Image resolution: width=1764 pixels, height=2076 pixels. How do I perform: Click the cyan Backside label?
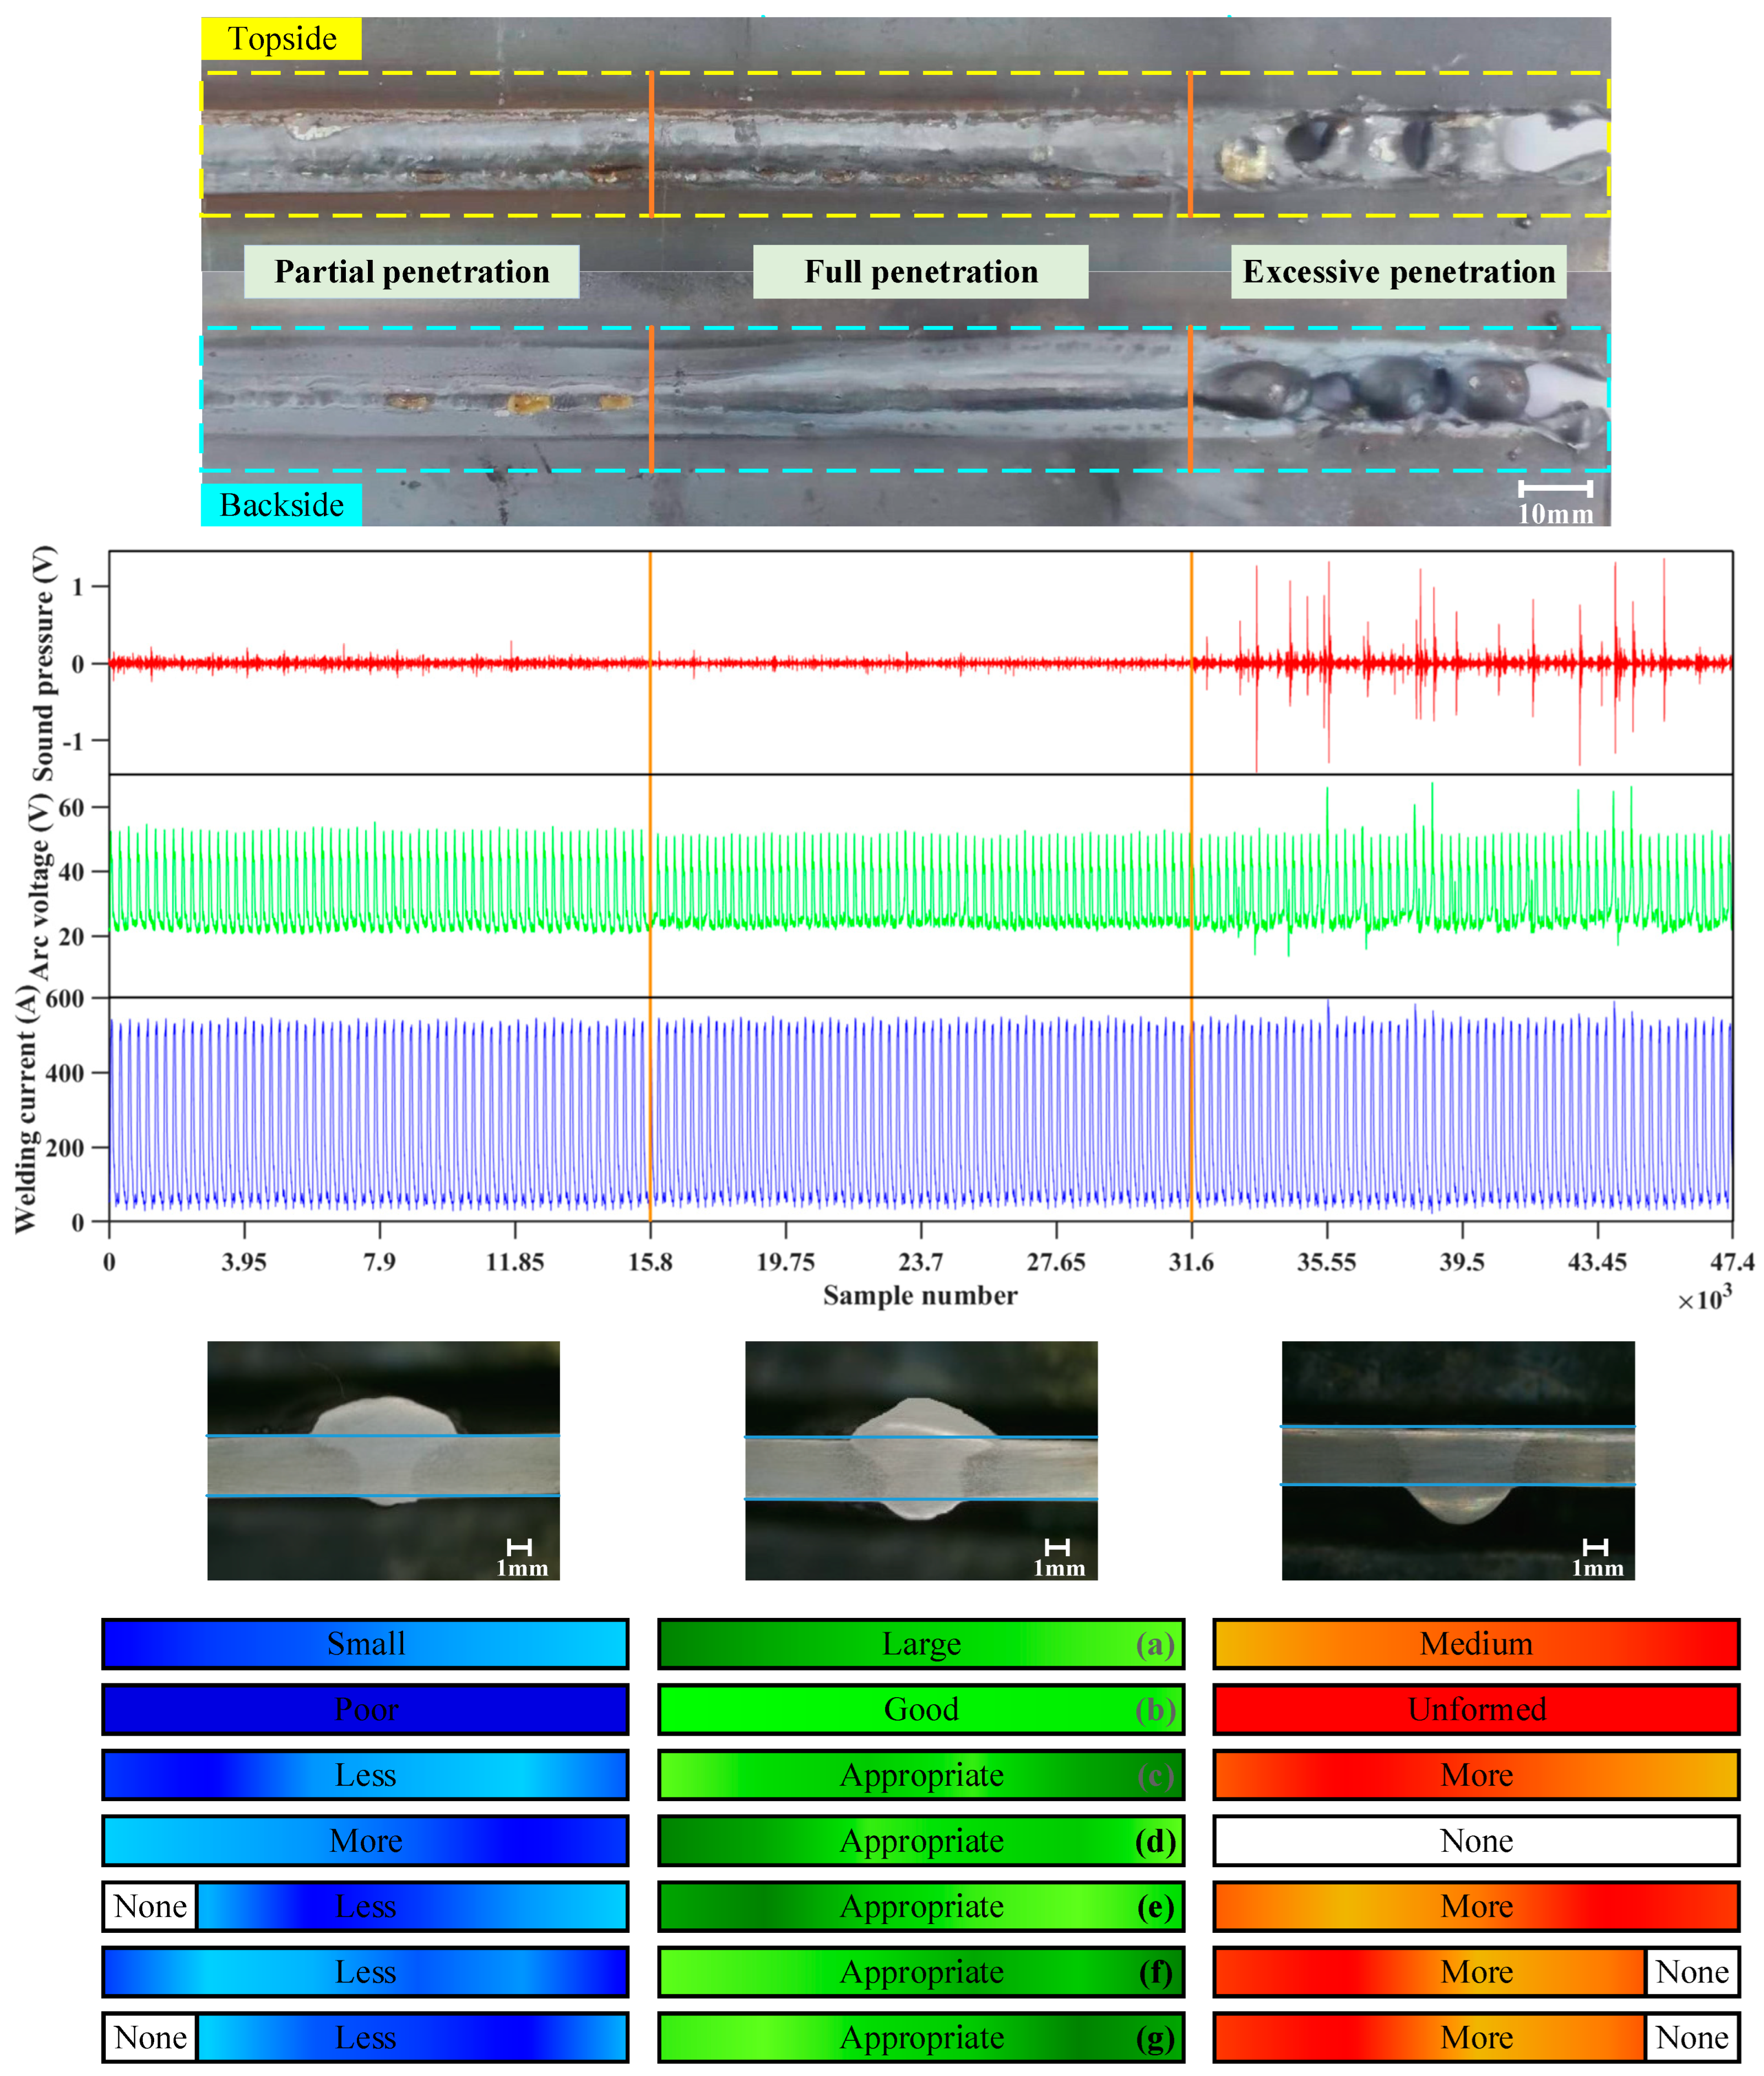[281, 505]
